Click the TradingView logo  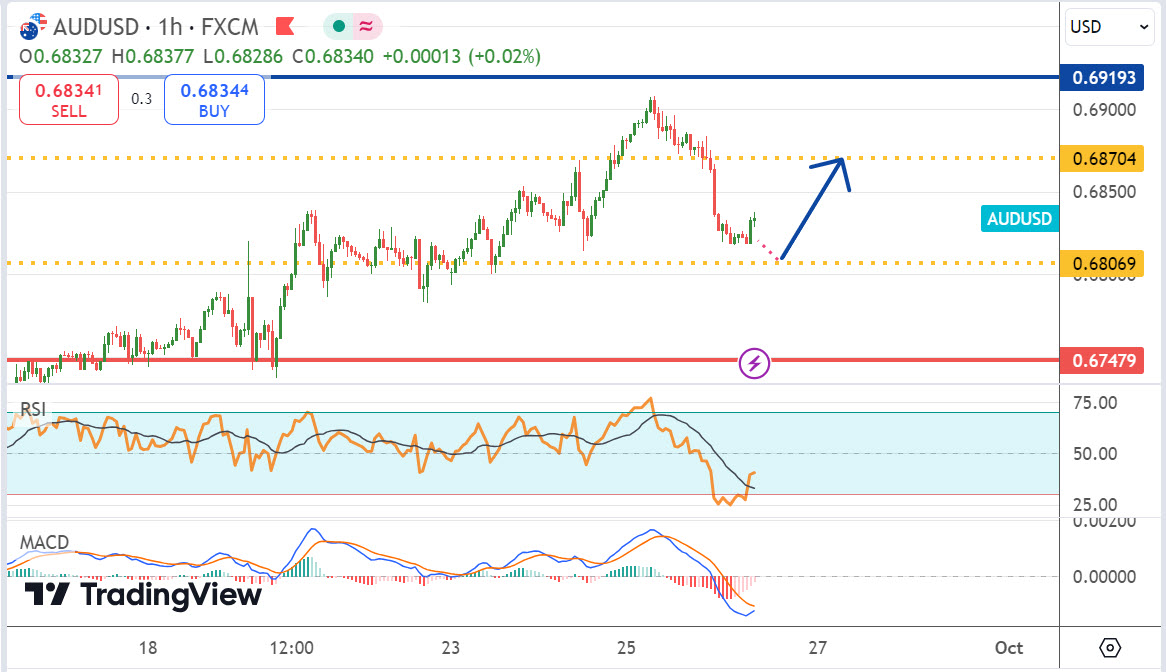point(142,595)
